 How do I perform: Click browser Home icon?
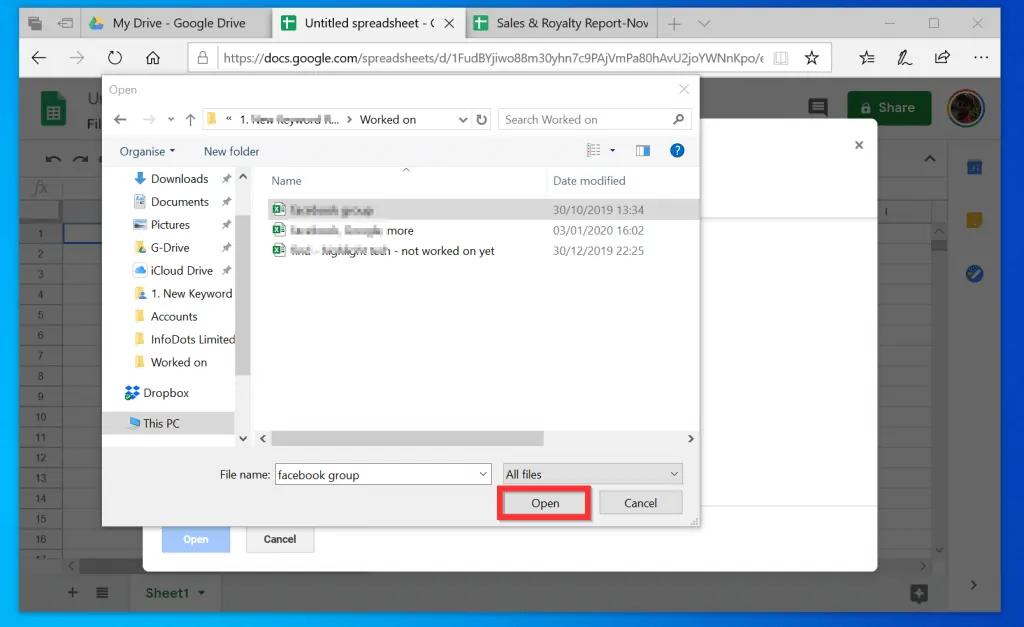[x=153, y=58]
